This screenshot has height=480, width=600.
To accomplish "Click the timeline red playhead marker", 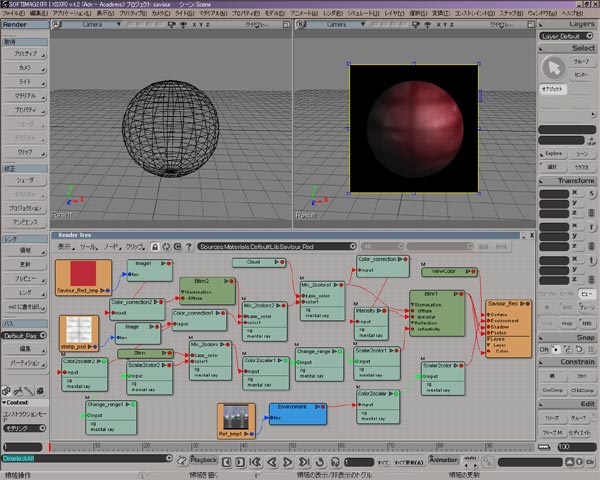I will click(x=50, y=447).
